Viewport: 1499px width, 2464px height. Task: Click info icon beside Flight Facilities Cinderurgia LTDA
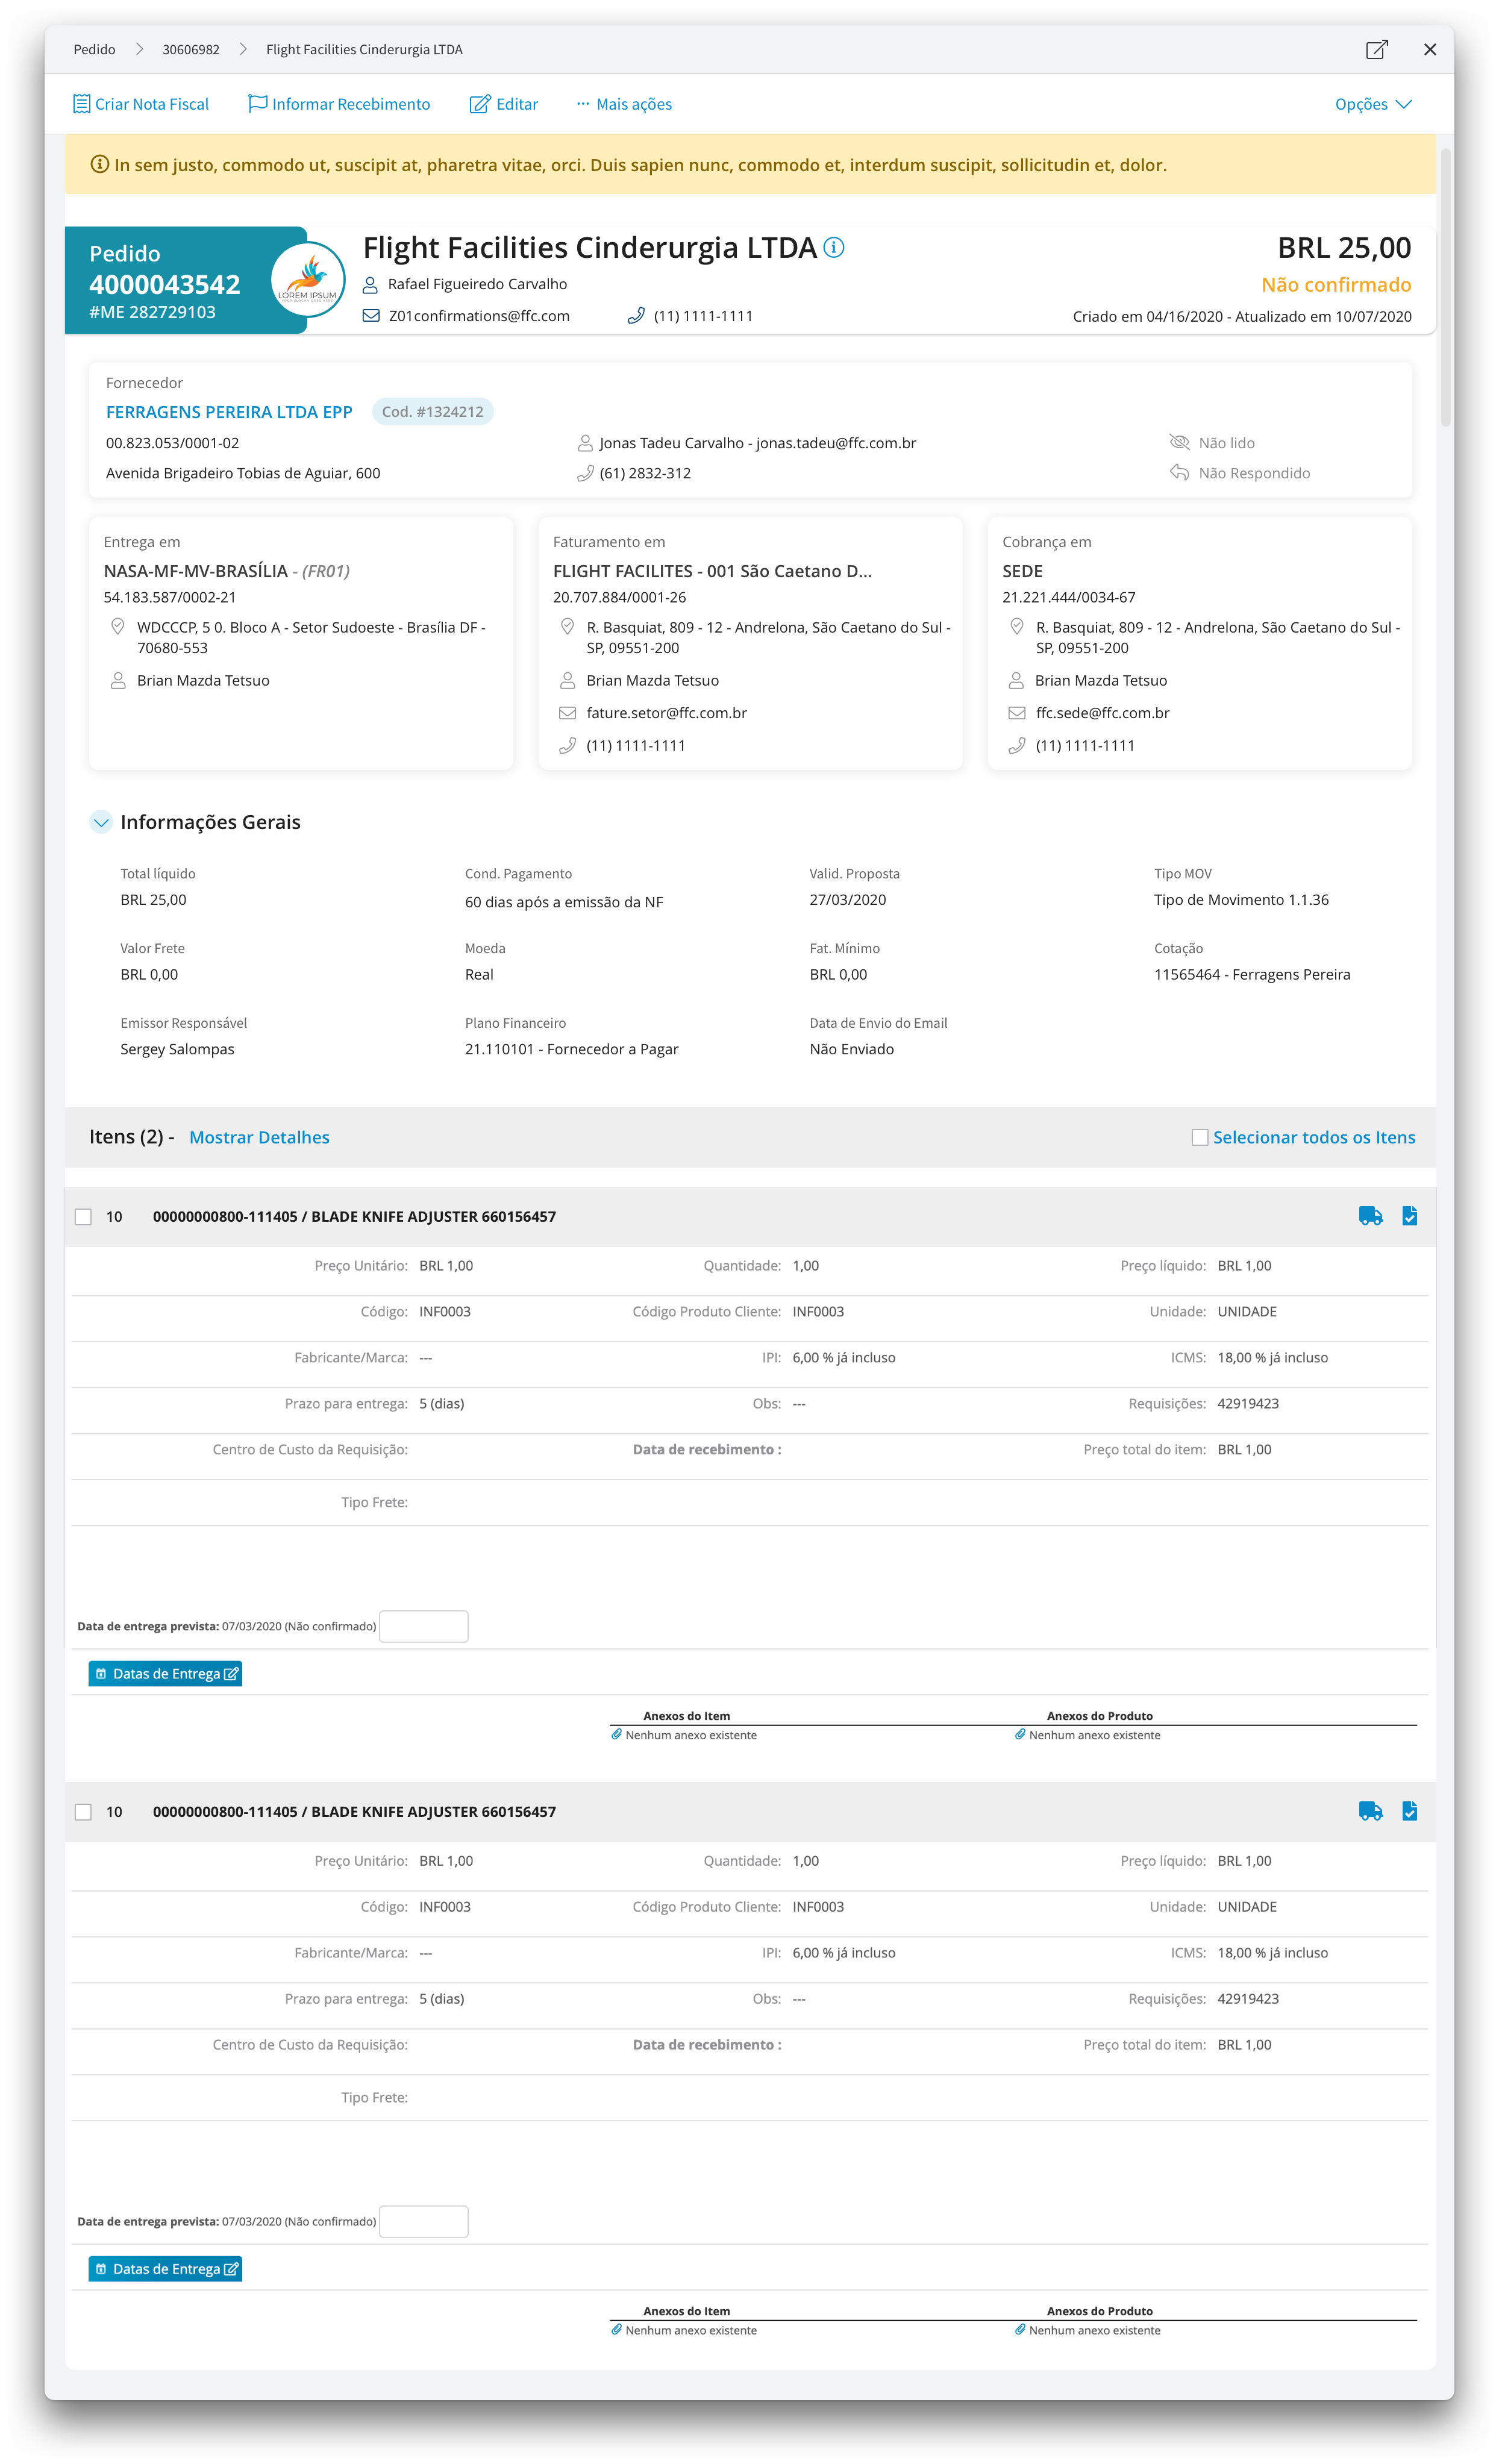pos(833,247)
